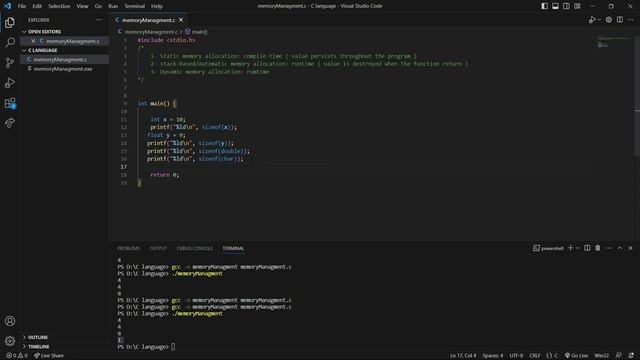Open the Help menu

click(157, 6)
